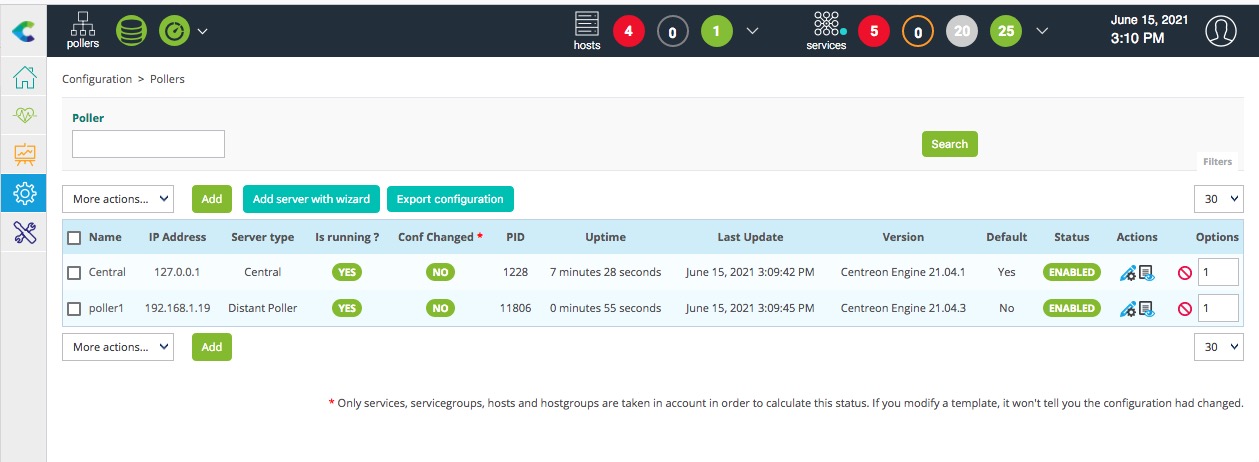The width and height of the screenshot is (1259, 462).
Task: Open the Home icon in sidebar
Action: [x=24, y=77]
